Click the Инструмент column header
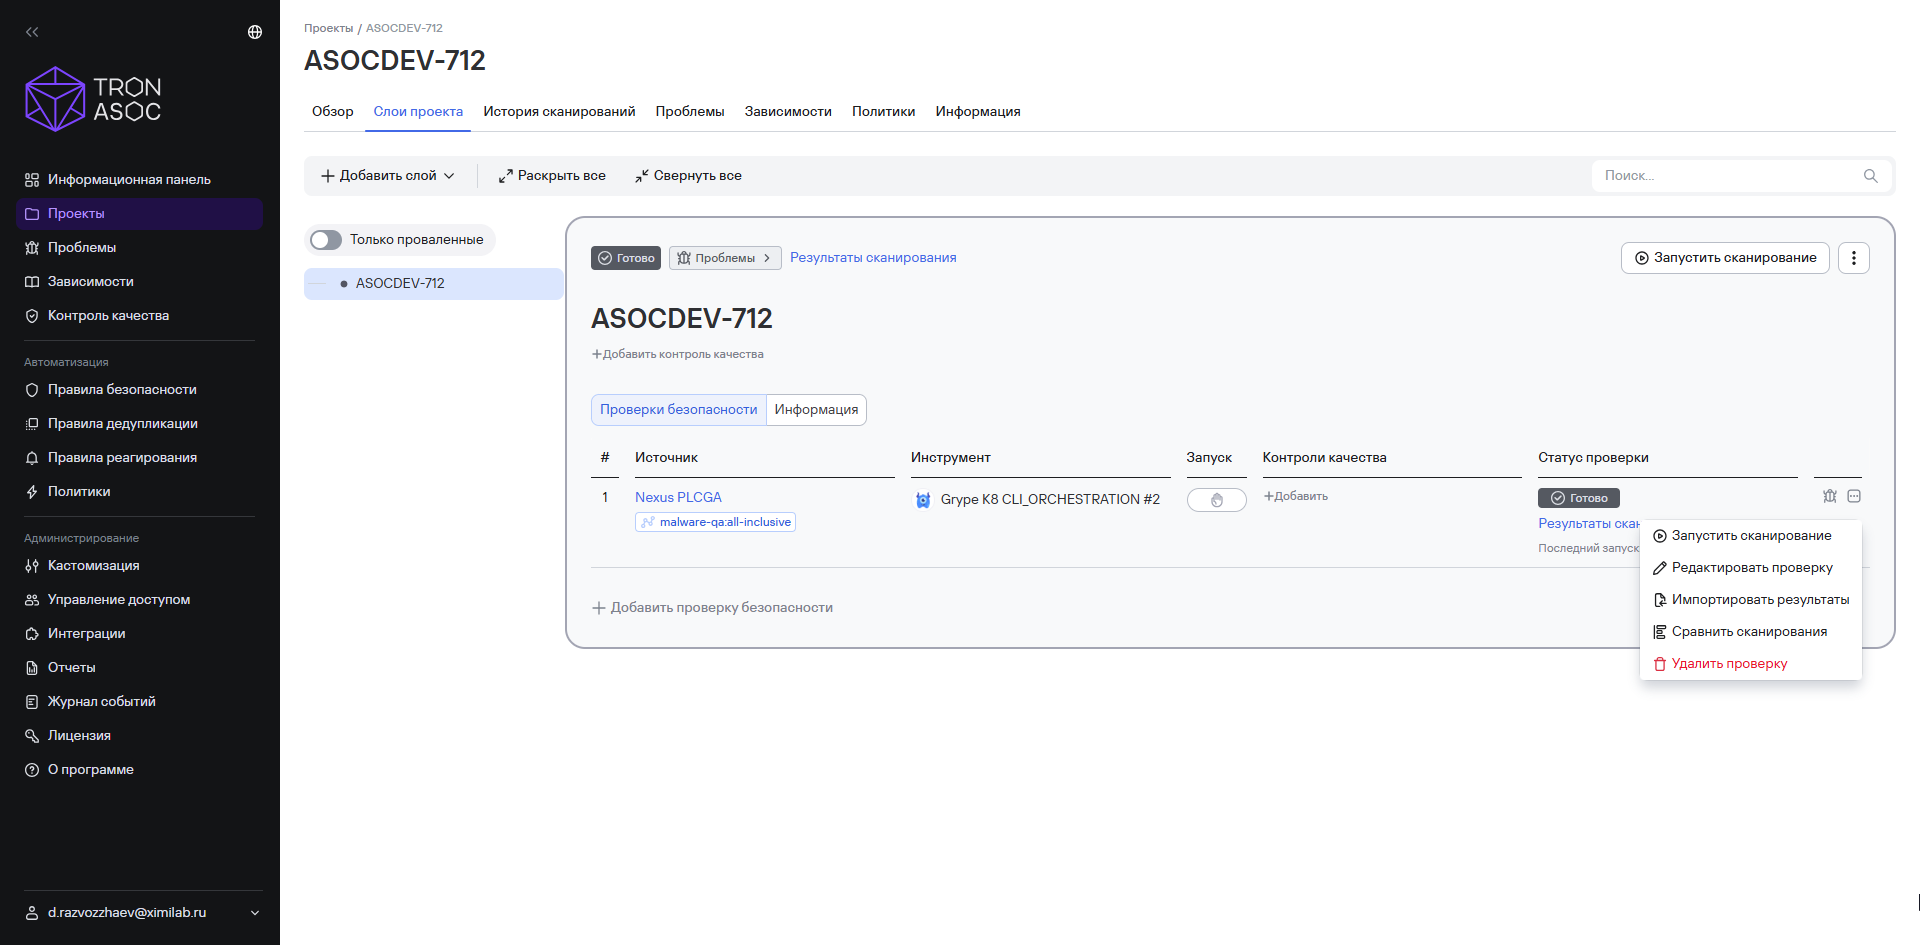1920x945 pixels. 950,457
